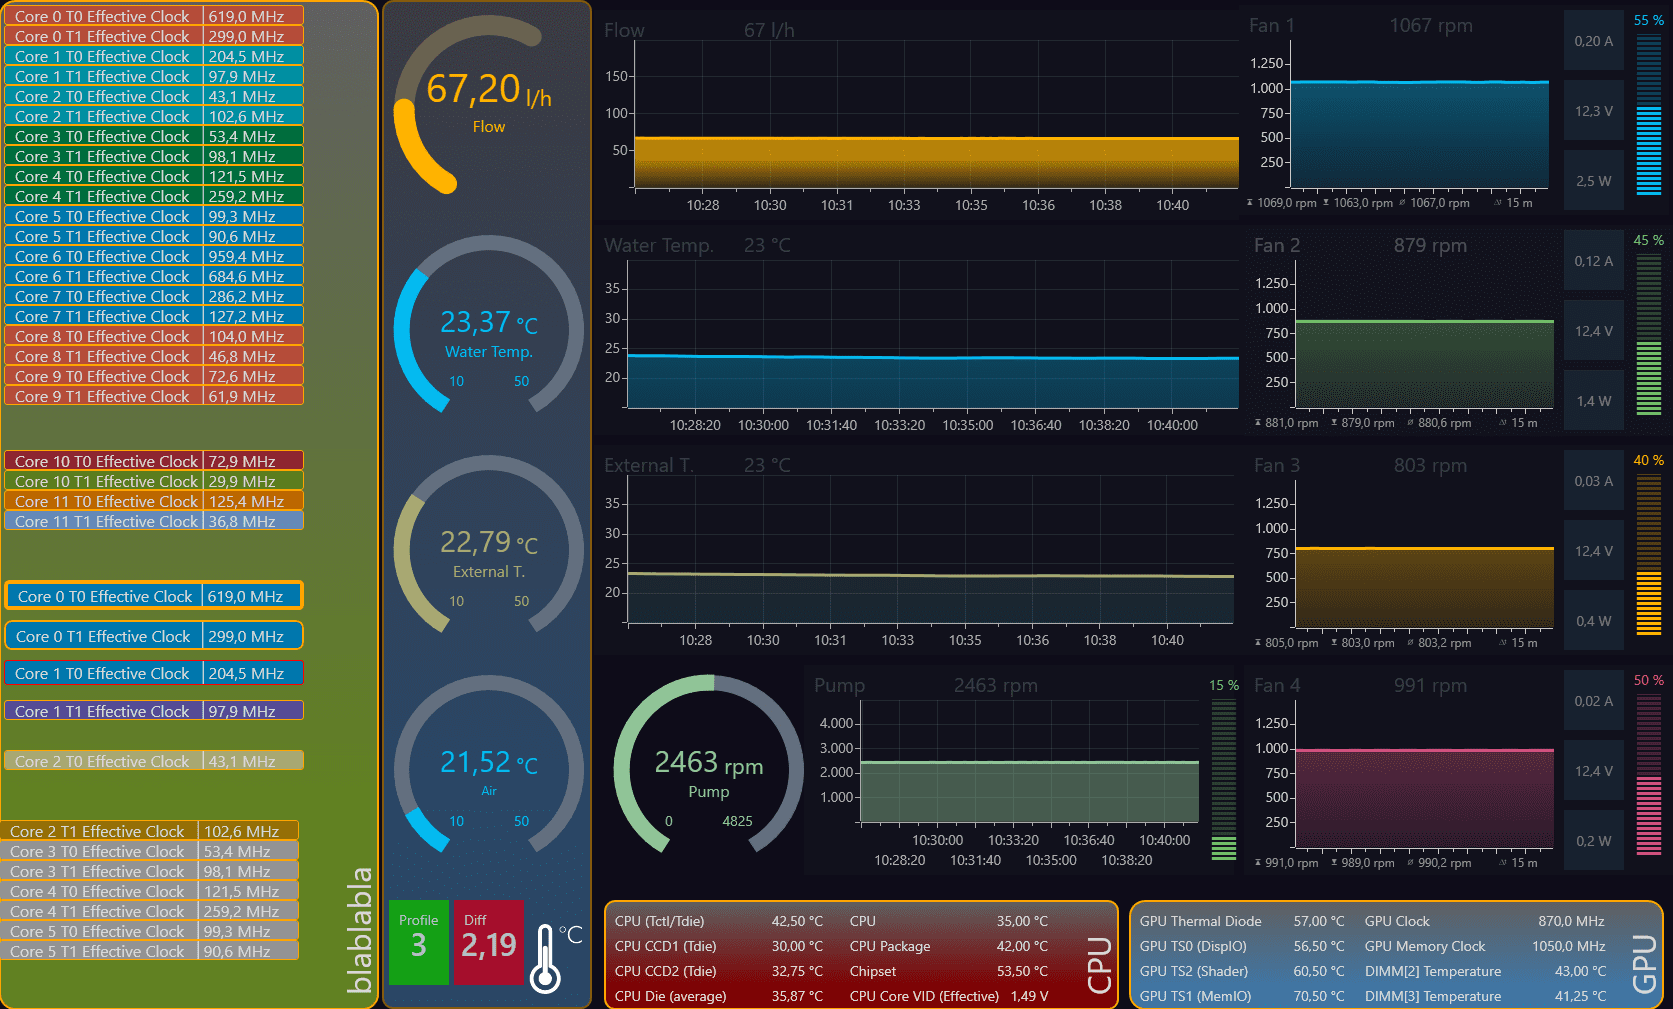Image resolution: width=1673 pixels, height=1009 pixels.
Task: Select Core 11 T1 Effective Clock row
Action: pyautogui.click(x=154, y=521)
